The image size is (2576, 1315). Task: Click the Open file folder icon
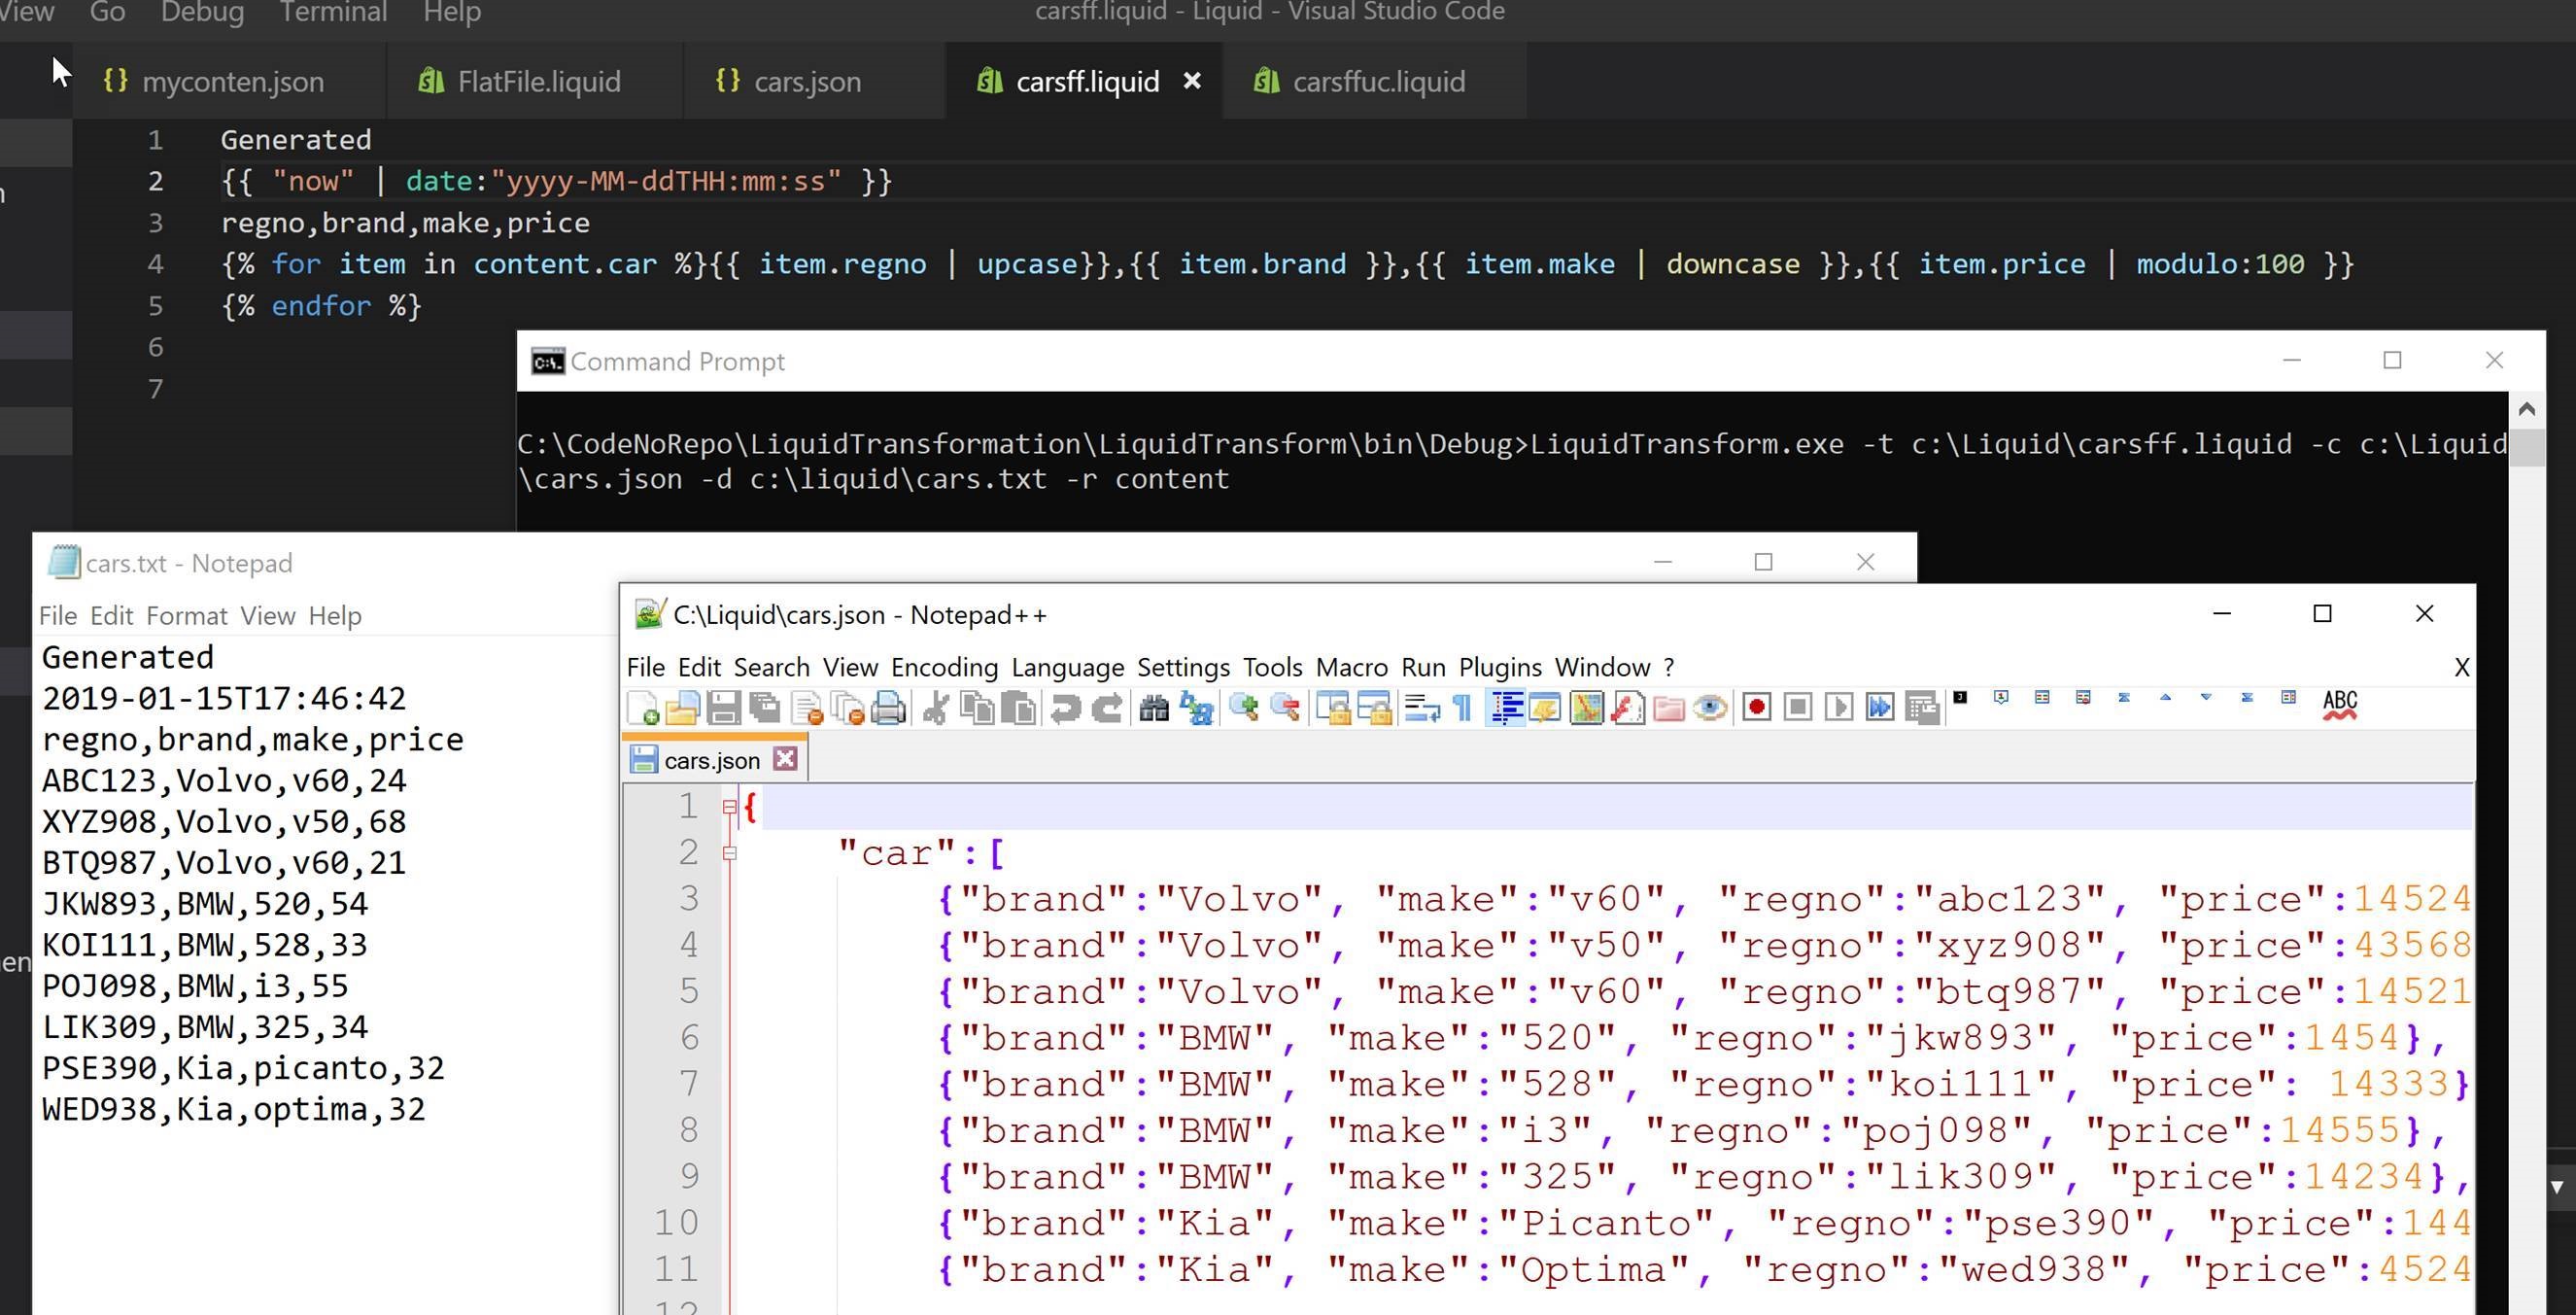click(x=682, y=708)
